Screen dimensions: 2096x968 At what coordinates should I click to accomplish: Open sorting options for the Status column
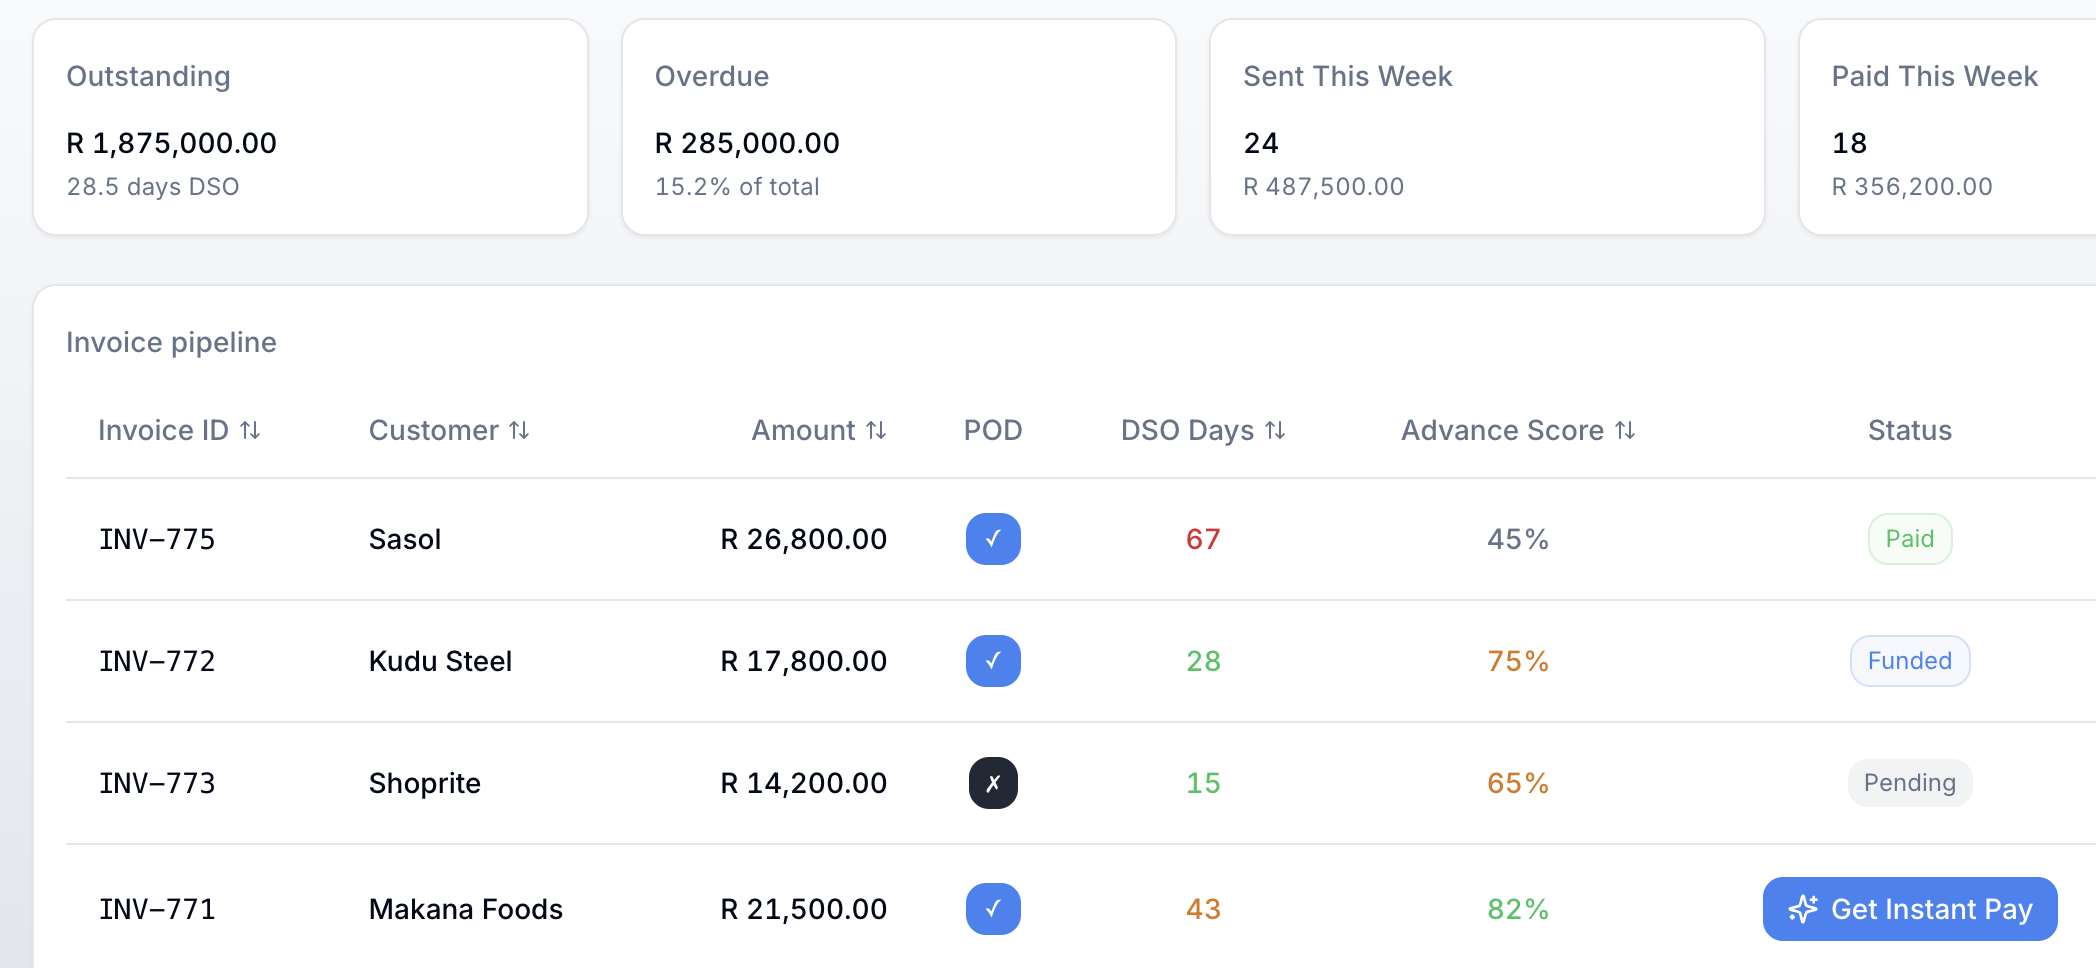[1909, 430]
